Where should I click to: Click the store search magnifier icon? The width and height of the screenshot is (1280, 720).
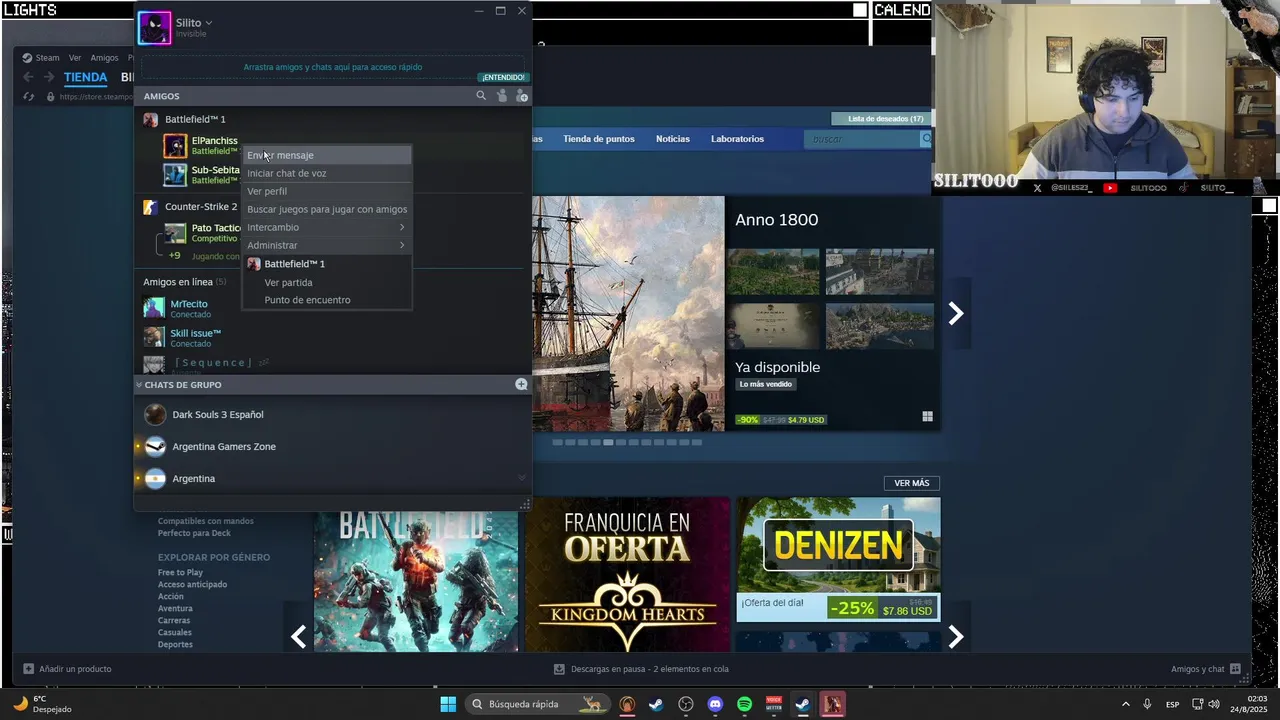(x=926, y=139)
